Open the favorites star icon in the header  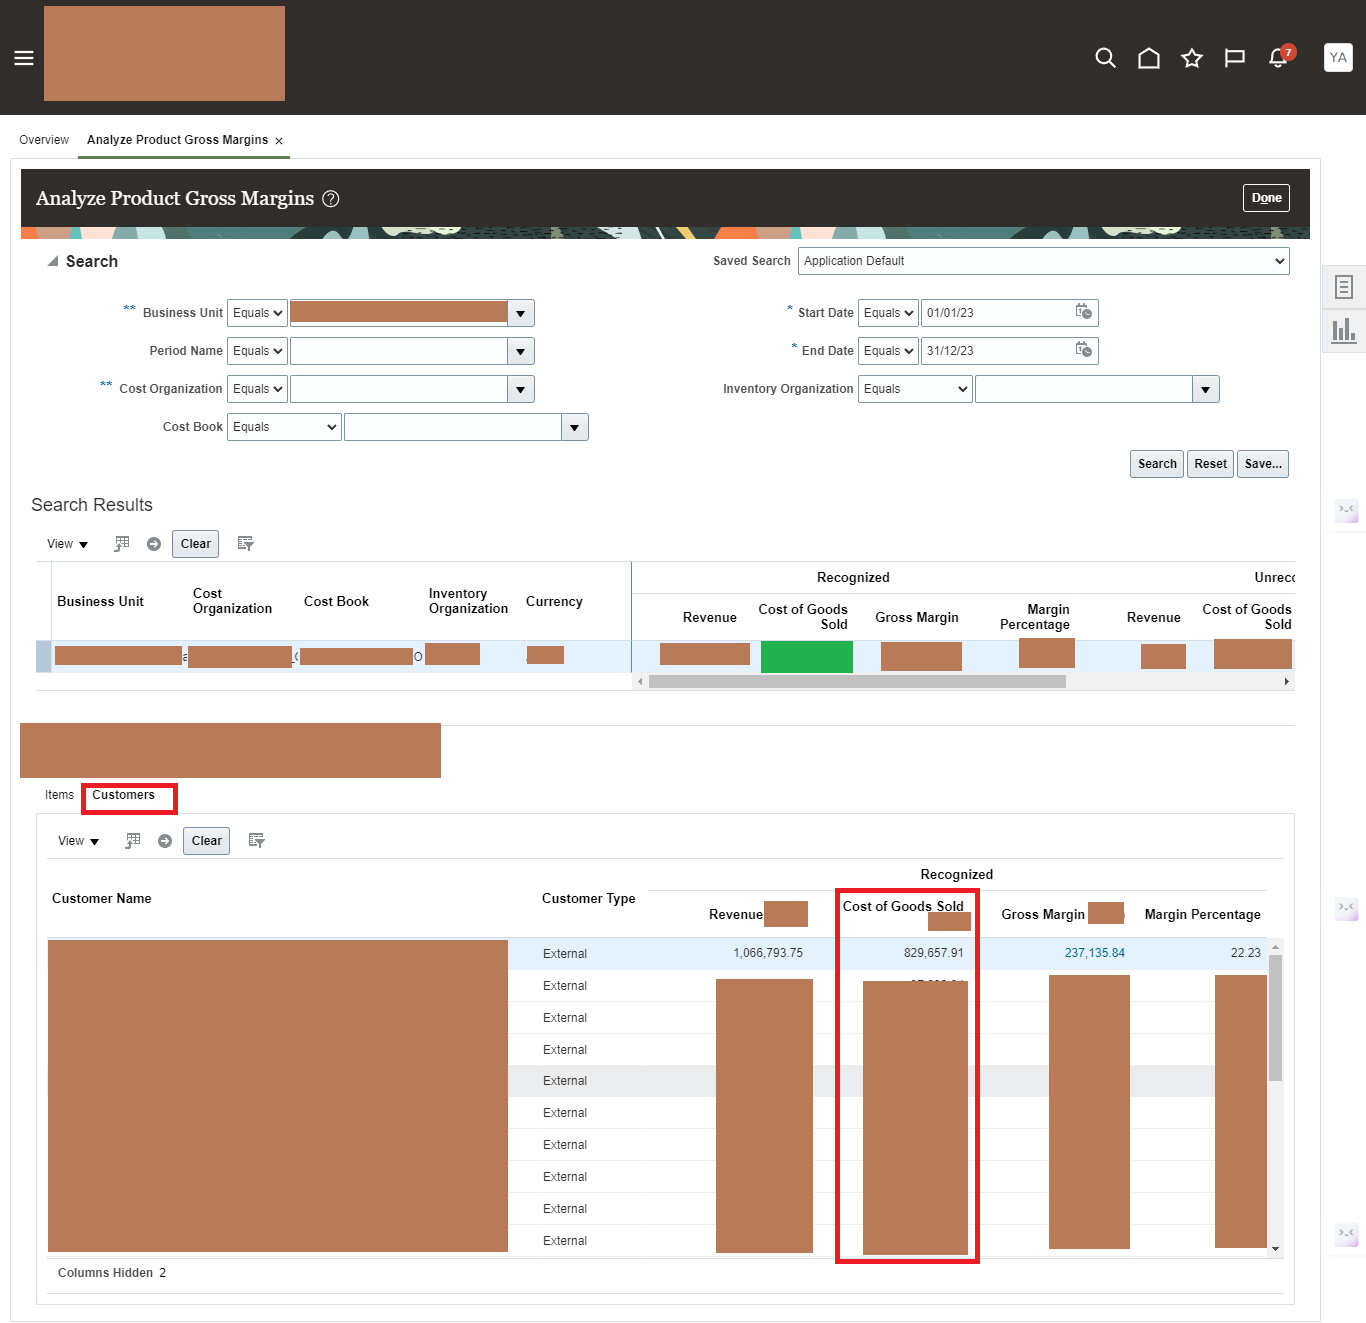coord(1191,58)
